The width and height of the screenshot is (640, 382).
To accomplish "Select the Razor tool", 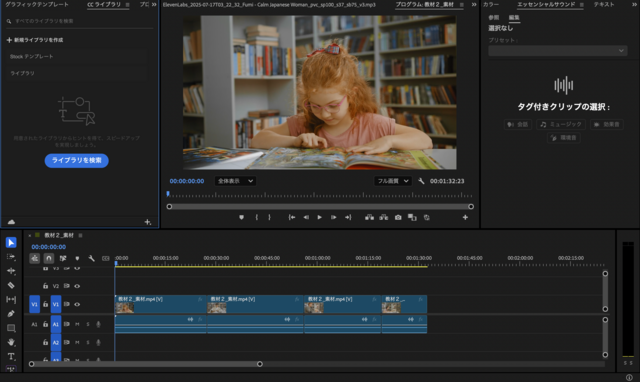I will point(11,285).
